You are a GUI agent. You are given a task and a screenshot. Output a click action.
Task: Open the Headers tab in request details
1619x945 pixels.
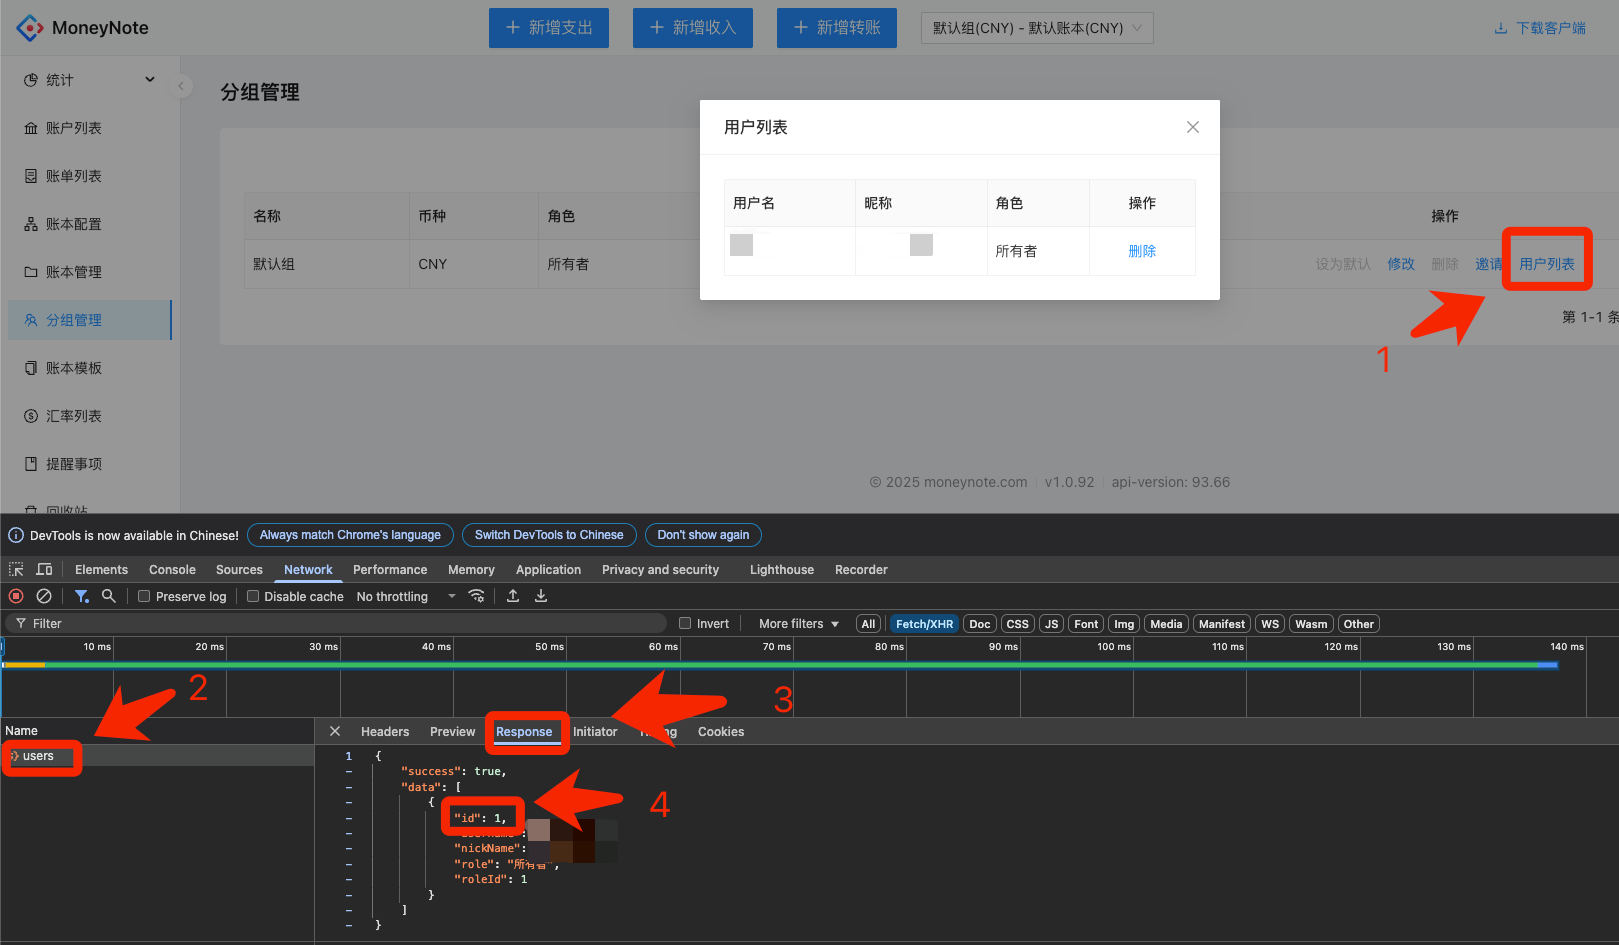tap(385, 731)
